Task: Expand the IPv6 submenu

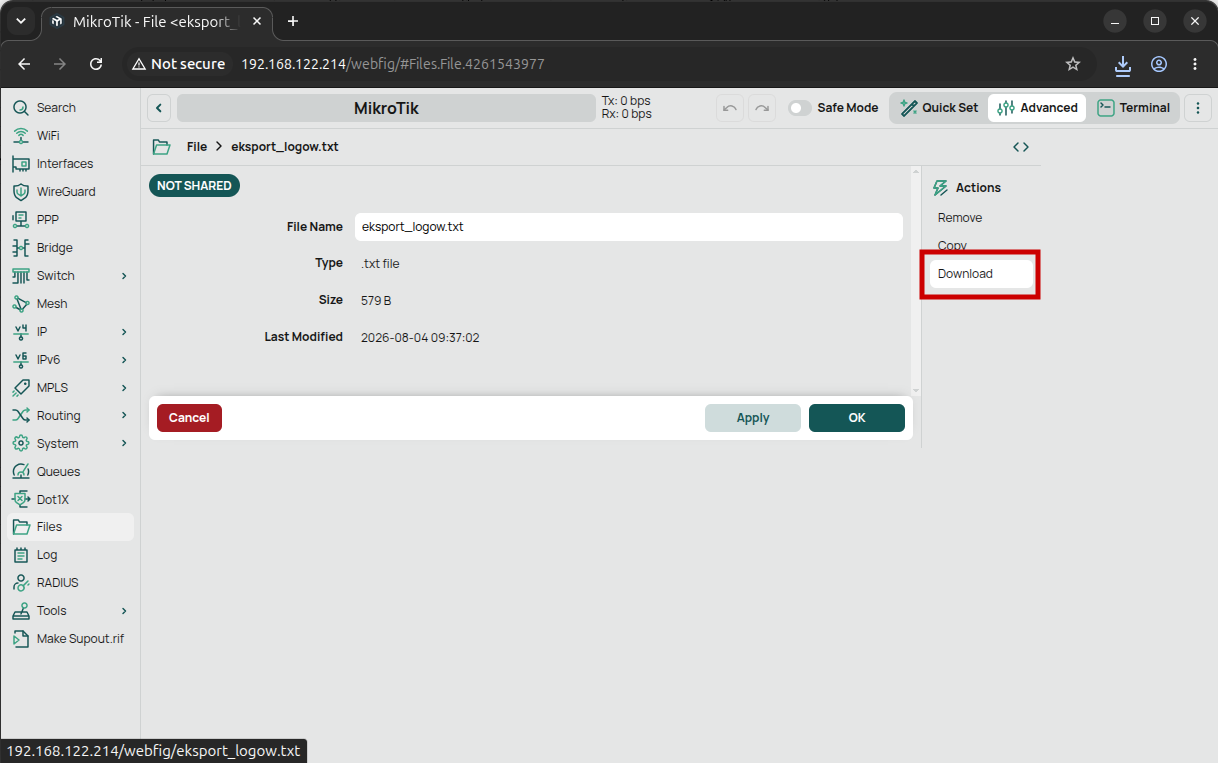Action: click(124, 360)
